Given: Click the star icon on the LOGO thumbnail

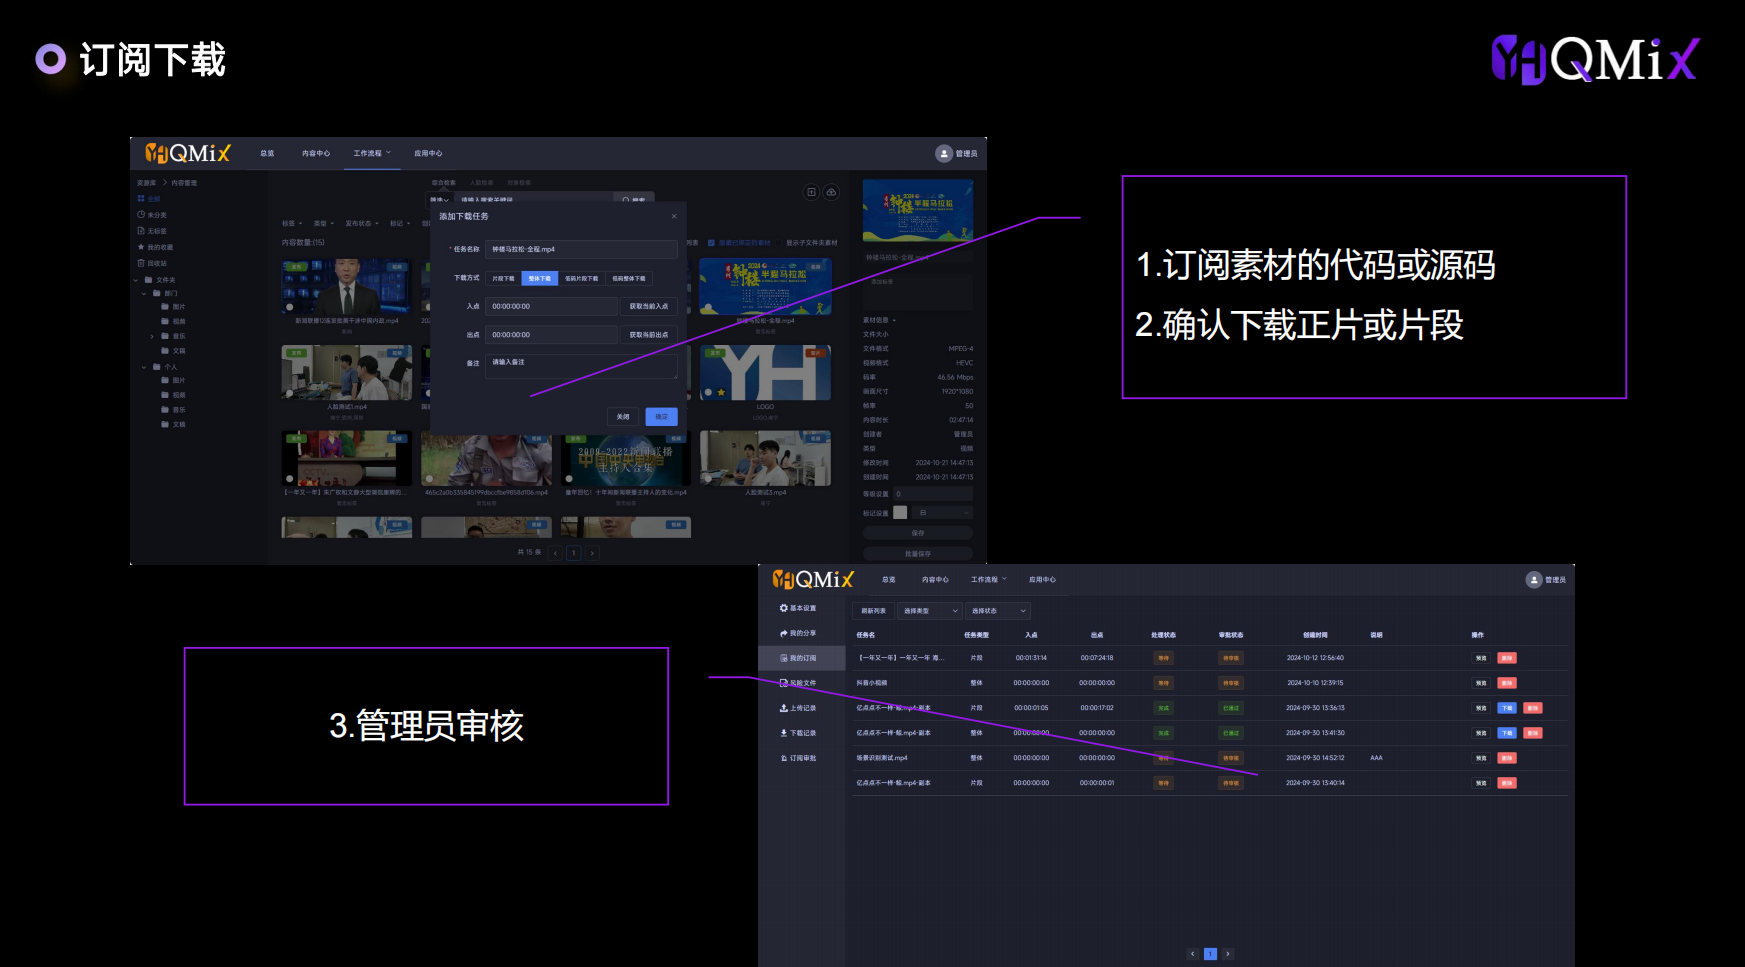Looking at the screenshot, I should click(x=721, y=393).
